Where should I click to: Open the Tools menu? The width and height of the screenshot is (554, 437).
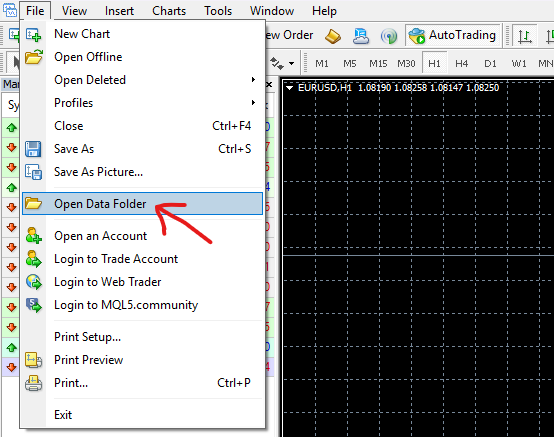click(218, 11)
